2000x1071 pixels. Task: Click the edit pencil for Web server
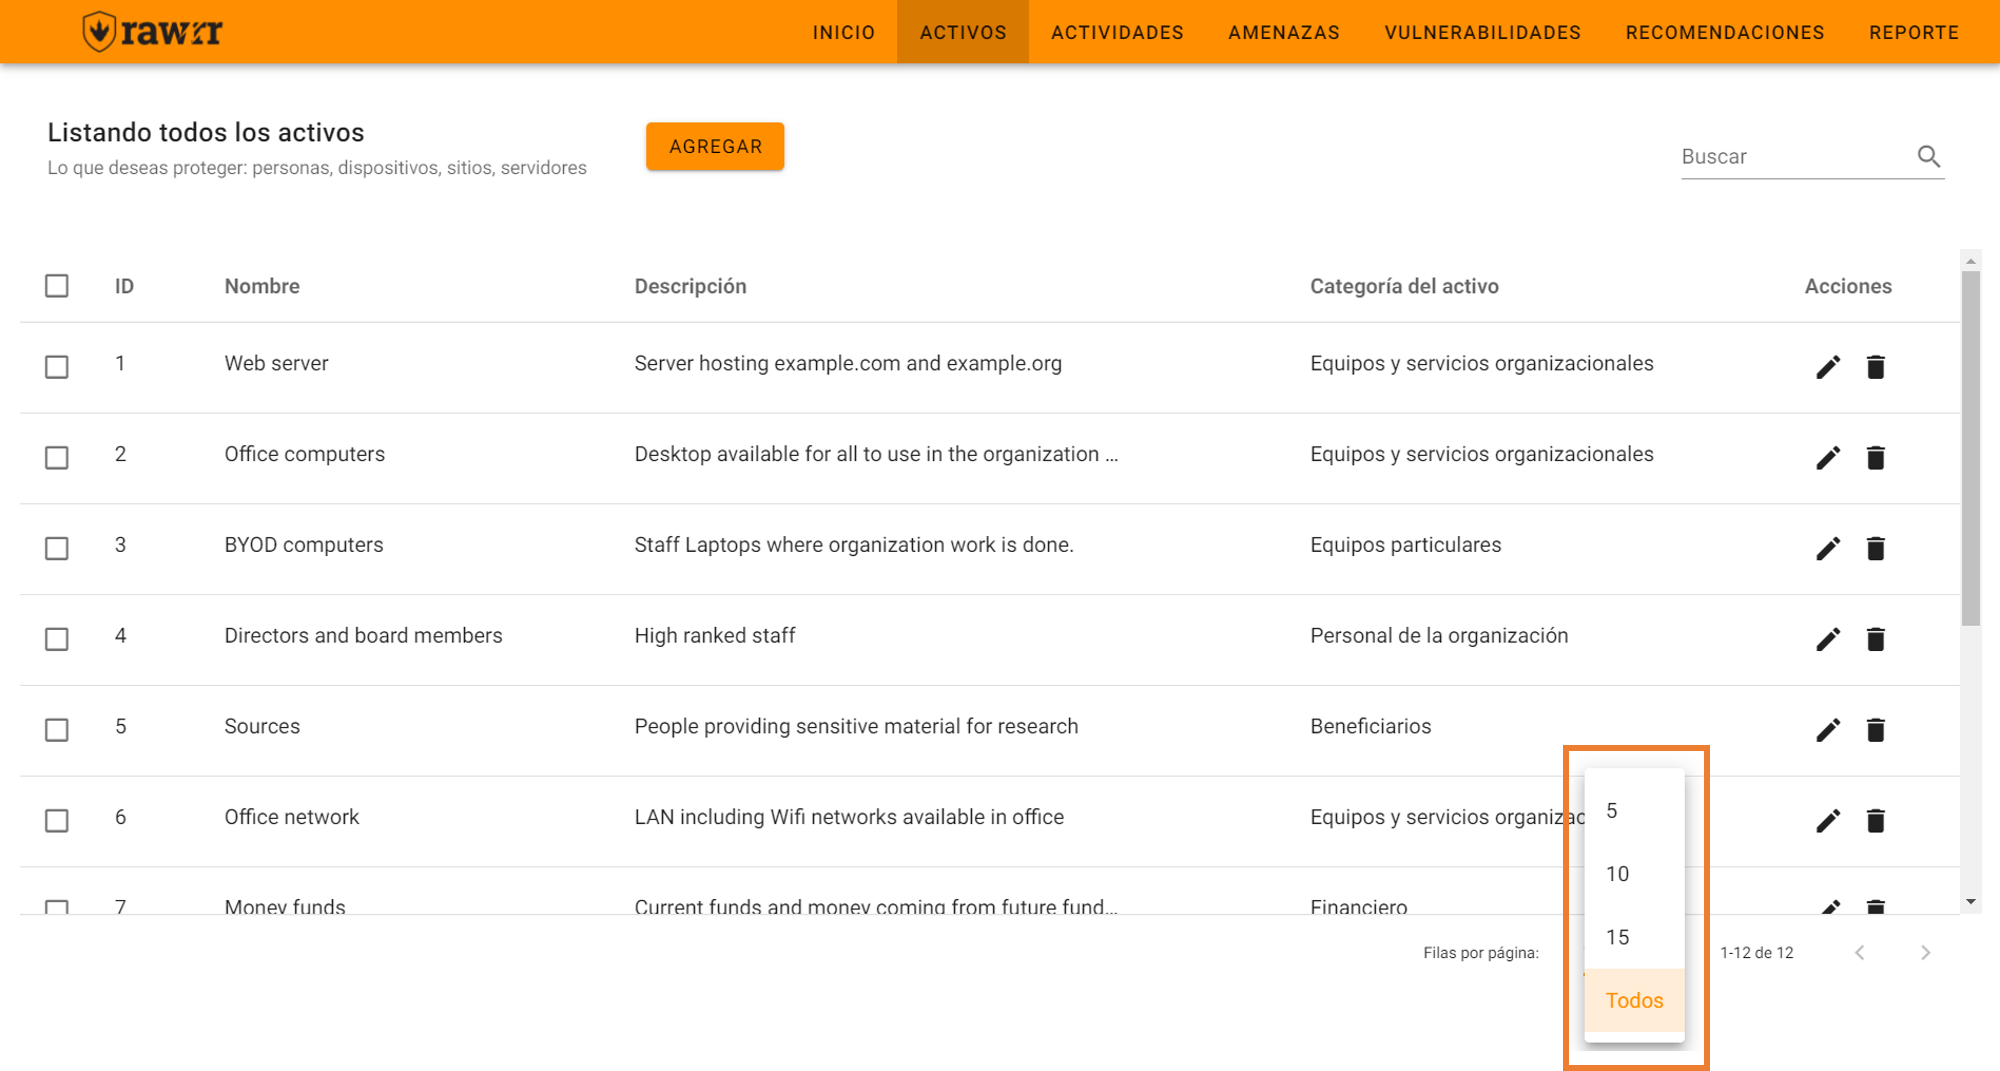click(1827, 367)
